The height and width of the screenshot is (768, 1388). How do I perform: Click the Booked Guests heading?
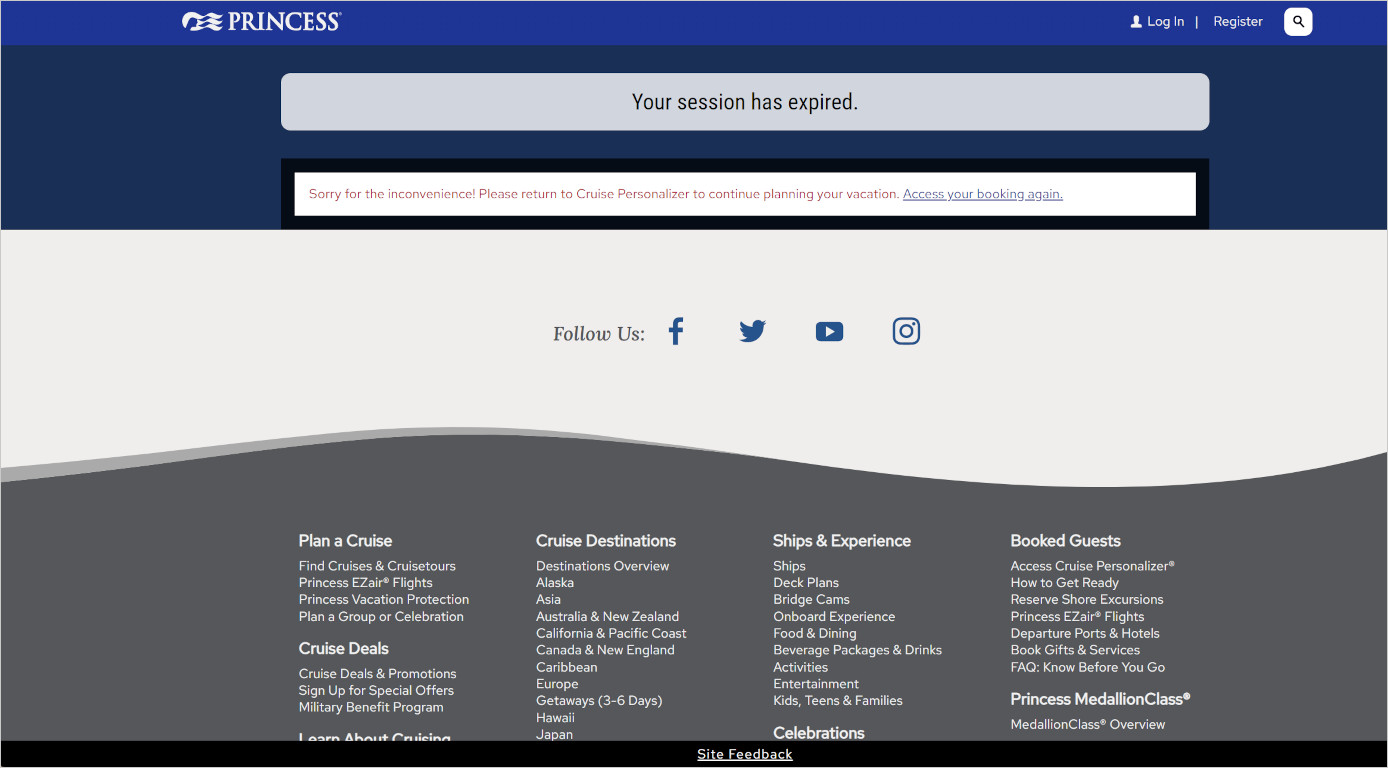coord(1066,541)
